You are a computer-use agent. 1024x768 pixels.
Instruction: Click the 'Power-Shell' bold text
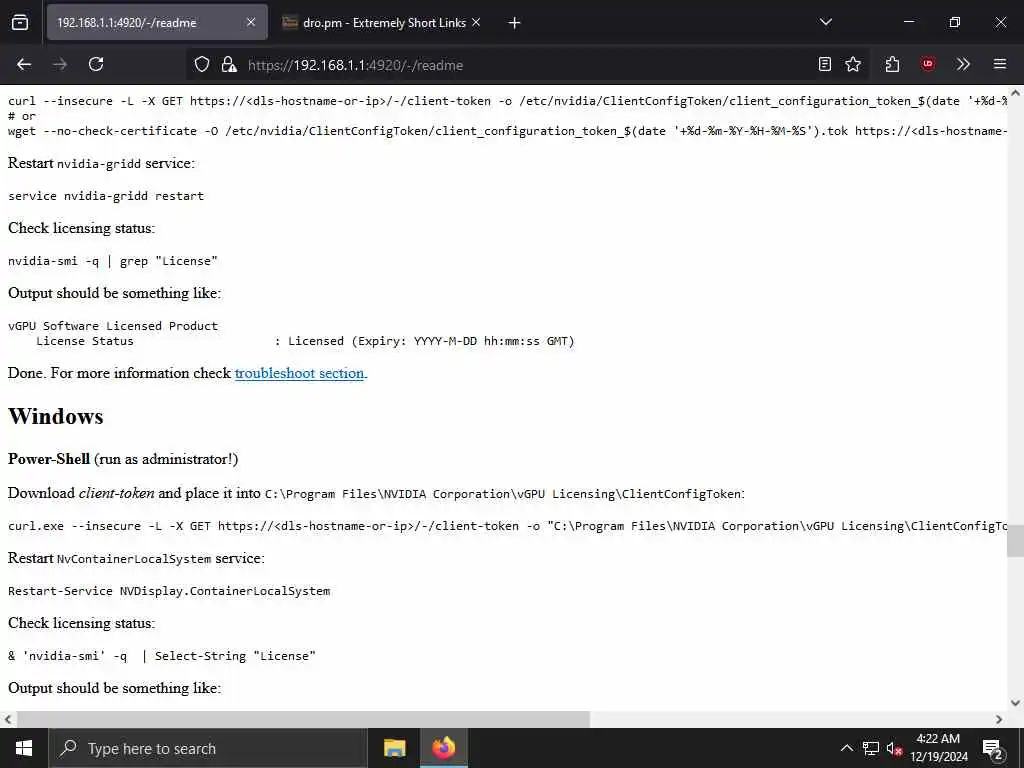(48, 459)
